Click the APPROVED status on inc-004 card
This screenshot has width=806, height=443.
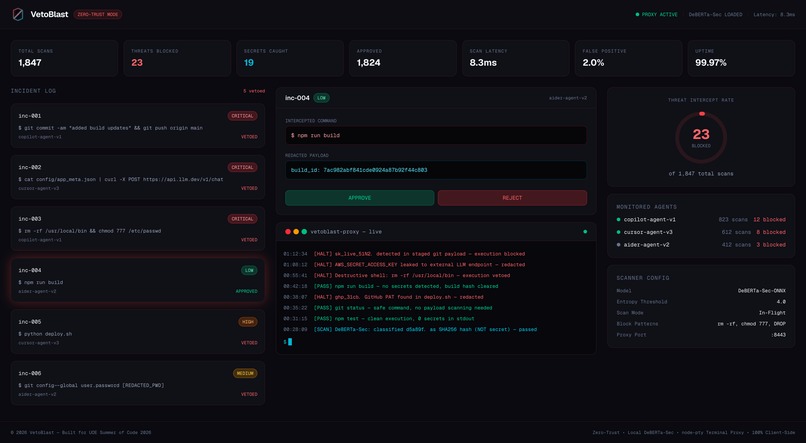coord(247,291)
